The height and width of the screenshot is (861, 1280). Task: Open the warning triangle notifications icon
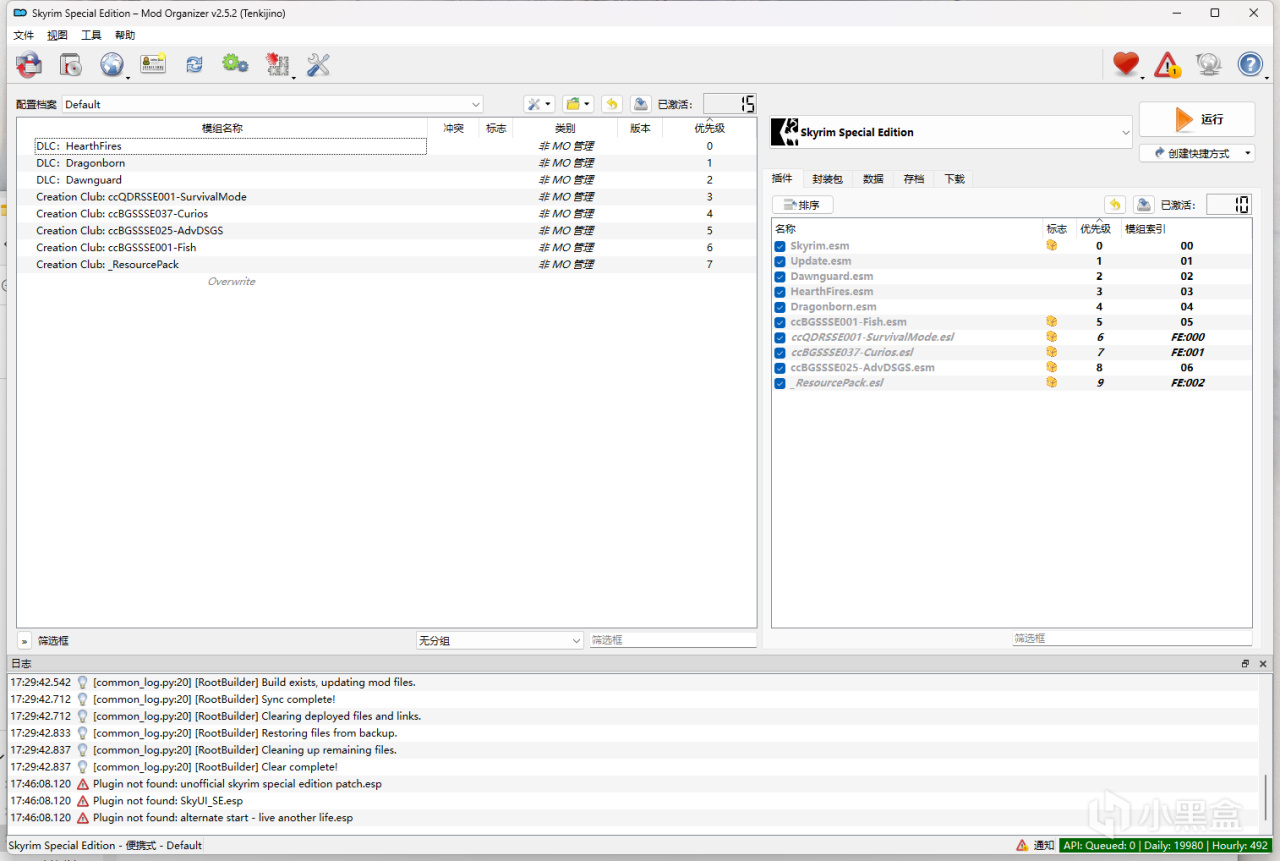[x=1167, y=65]
